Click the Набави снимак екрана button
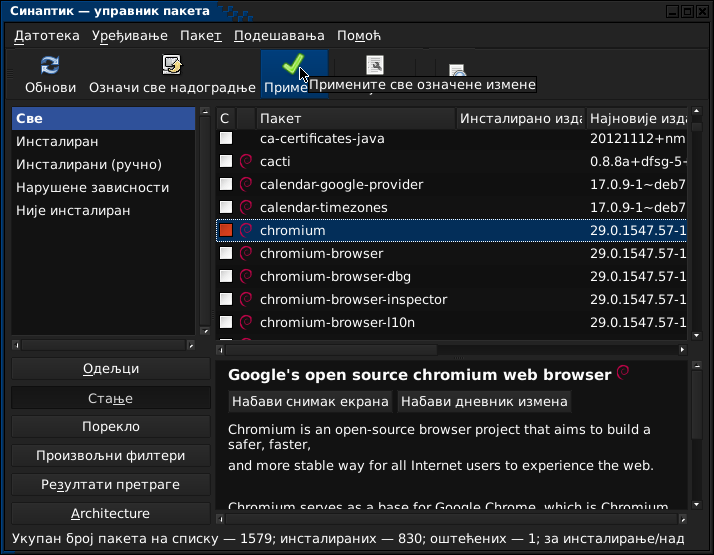 pyautogui.click(x=310, y=402)
